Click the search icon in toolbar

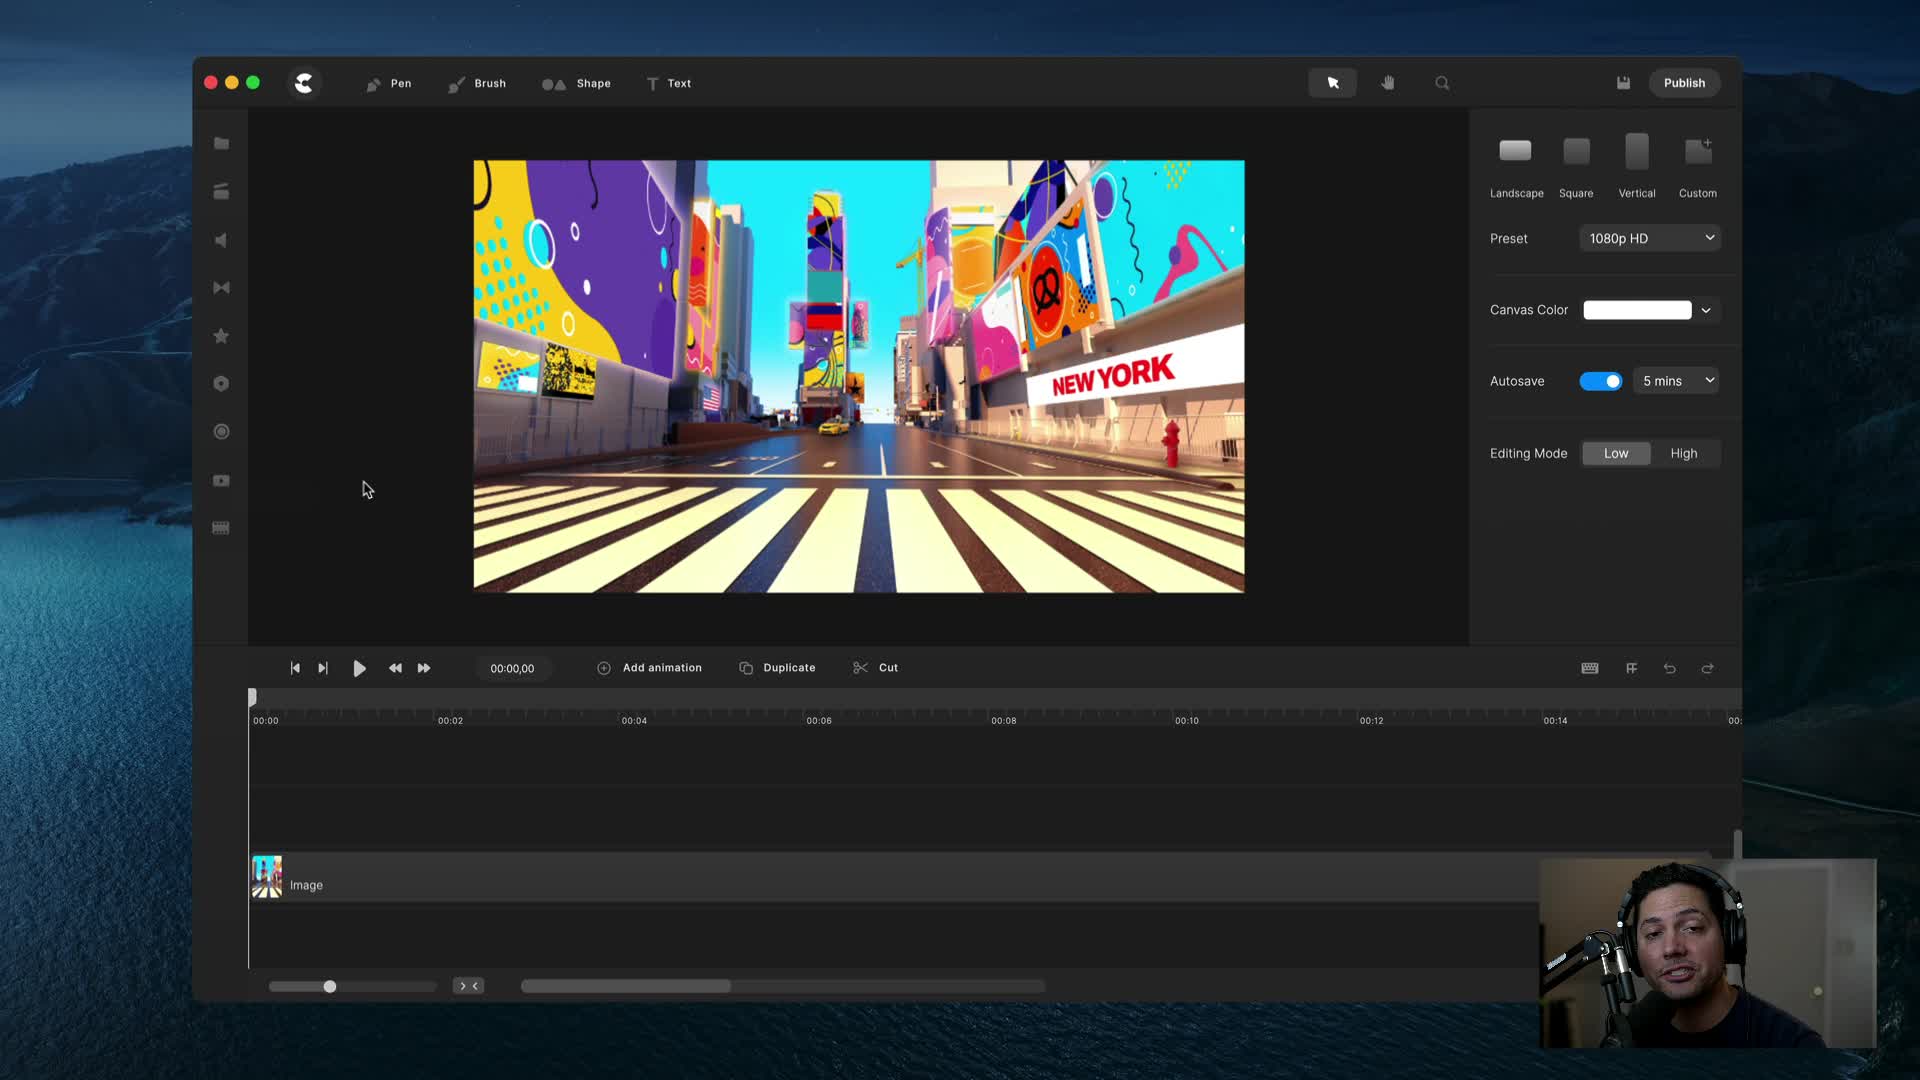coord(1443,83)
